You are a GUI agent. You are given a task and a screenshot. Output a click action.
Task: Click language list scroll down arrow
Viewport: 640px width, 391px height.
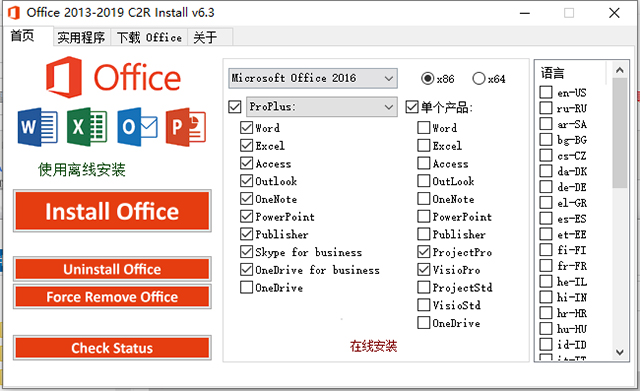620,352
